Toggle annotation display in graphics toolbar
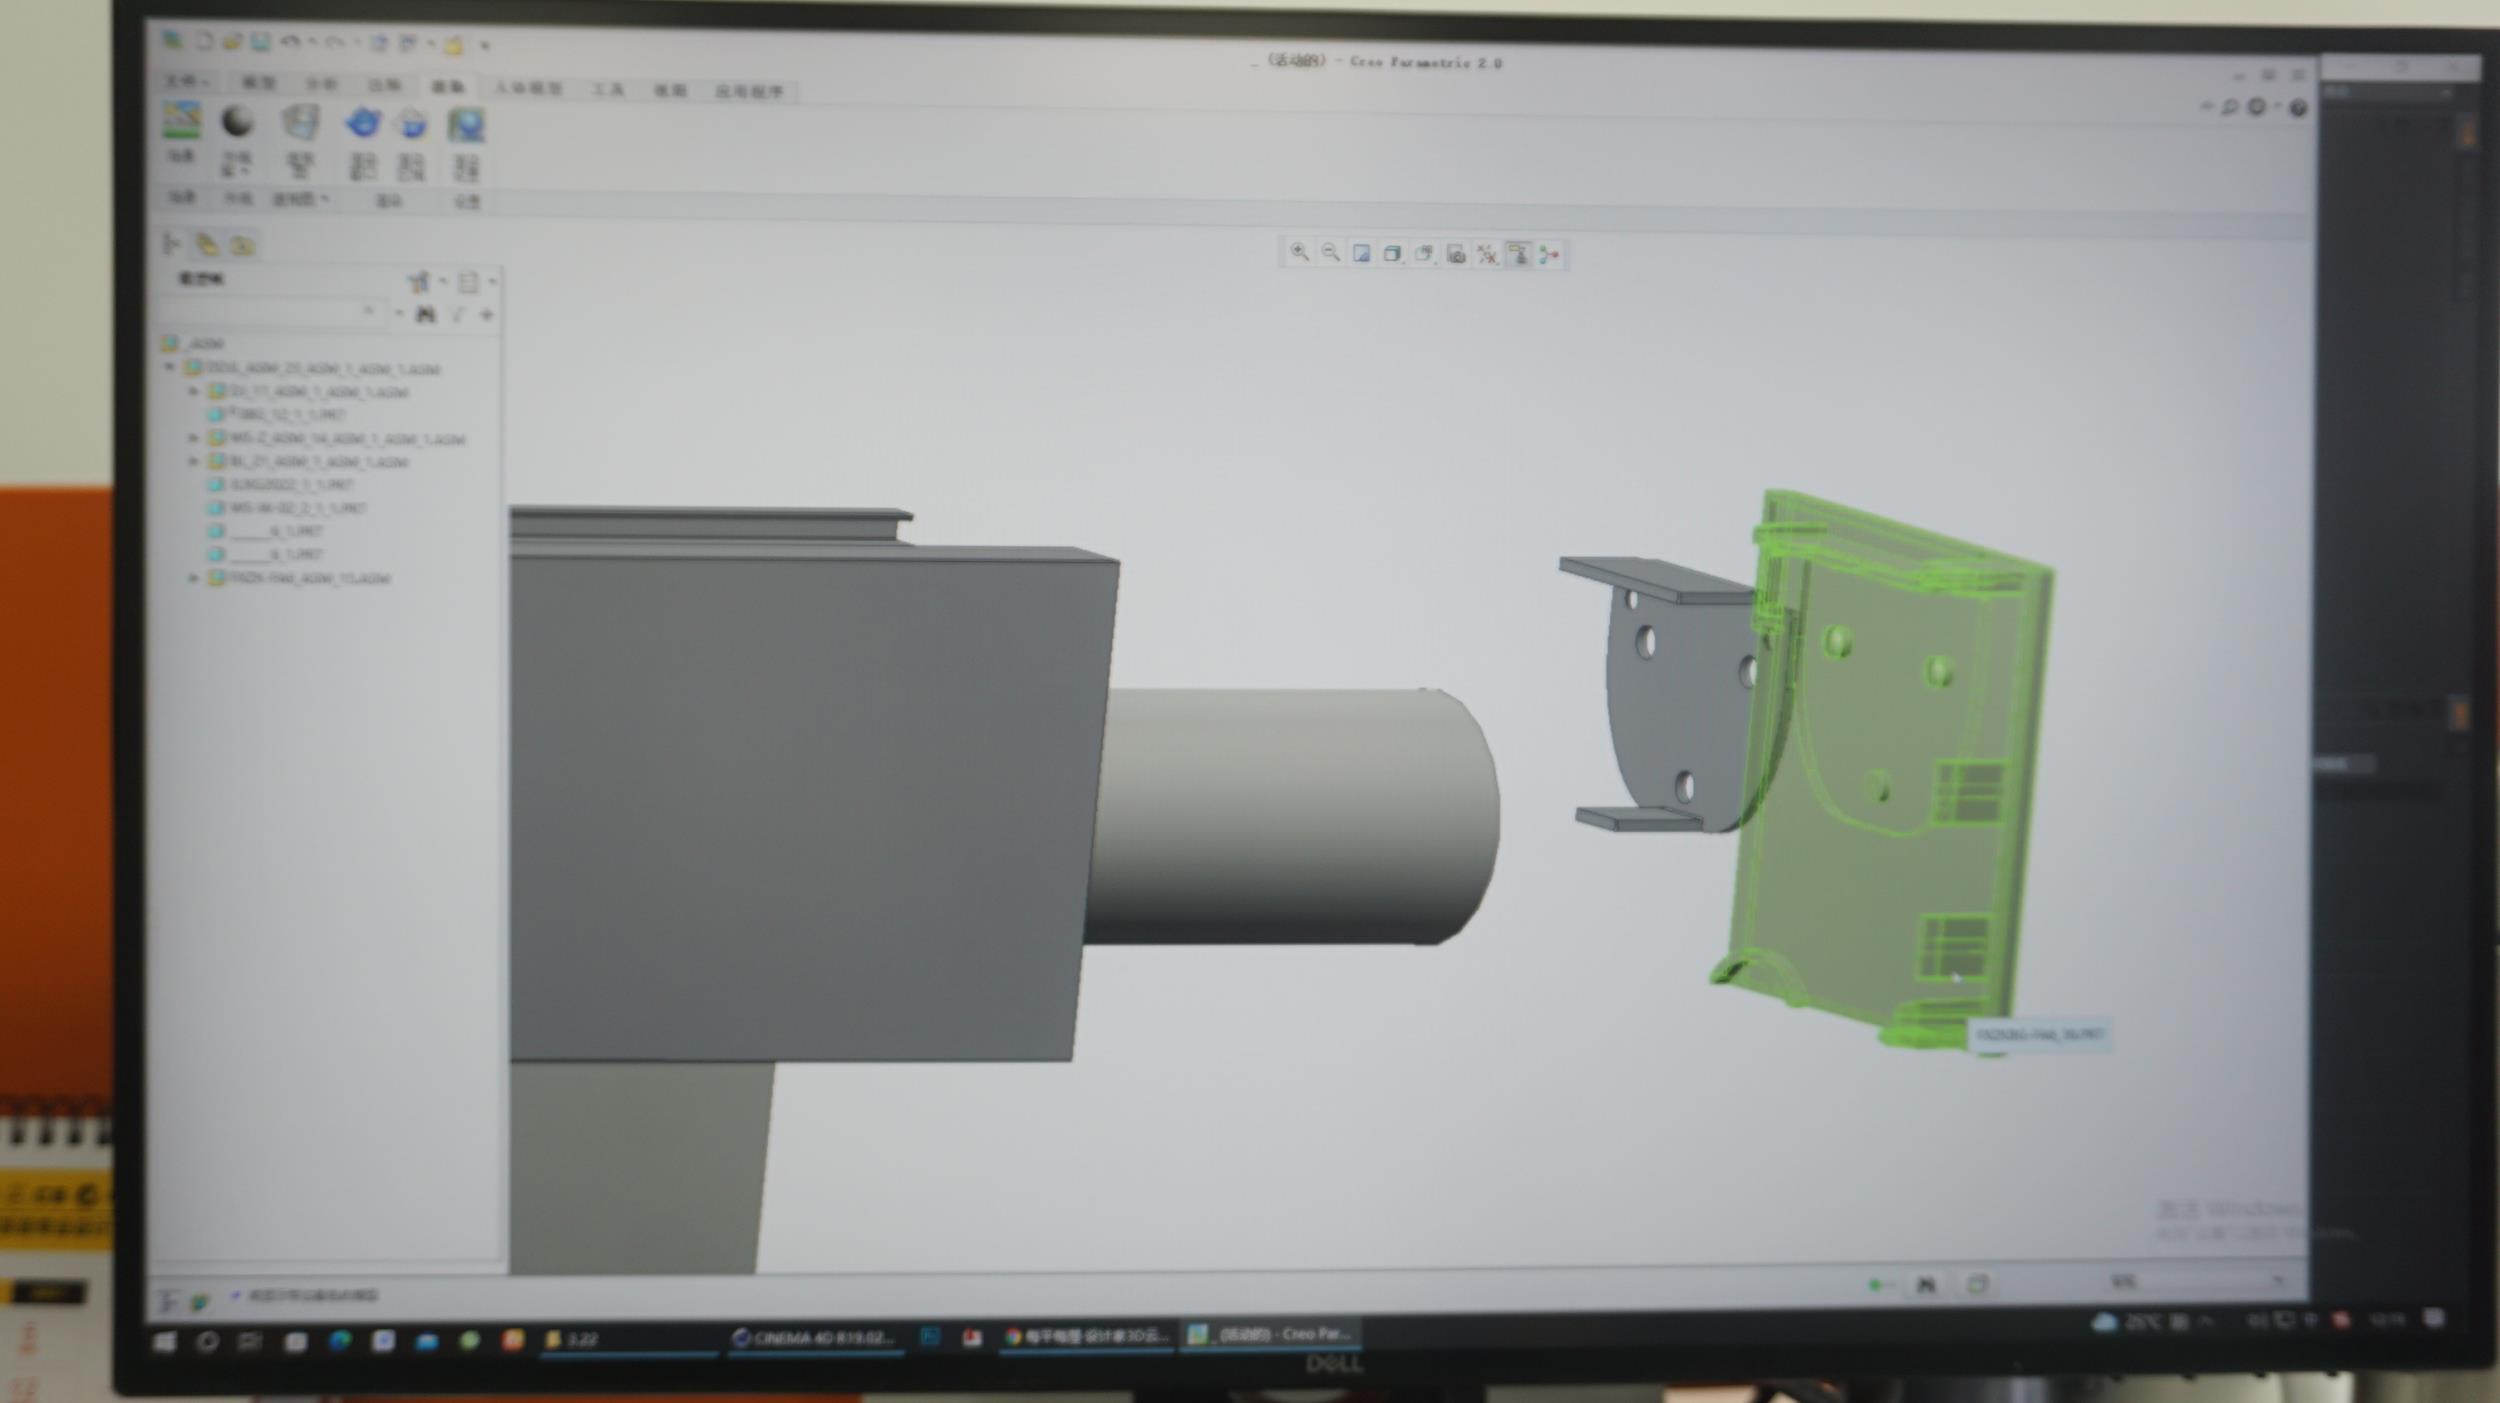The height and width of the screenshot is (1403, 2500). (x=1518, y=256)
